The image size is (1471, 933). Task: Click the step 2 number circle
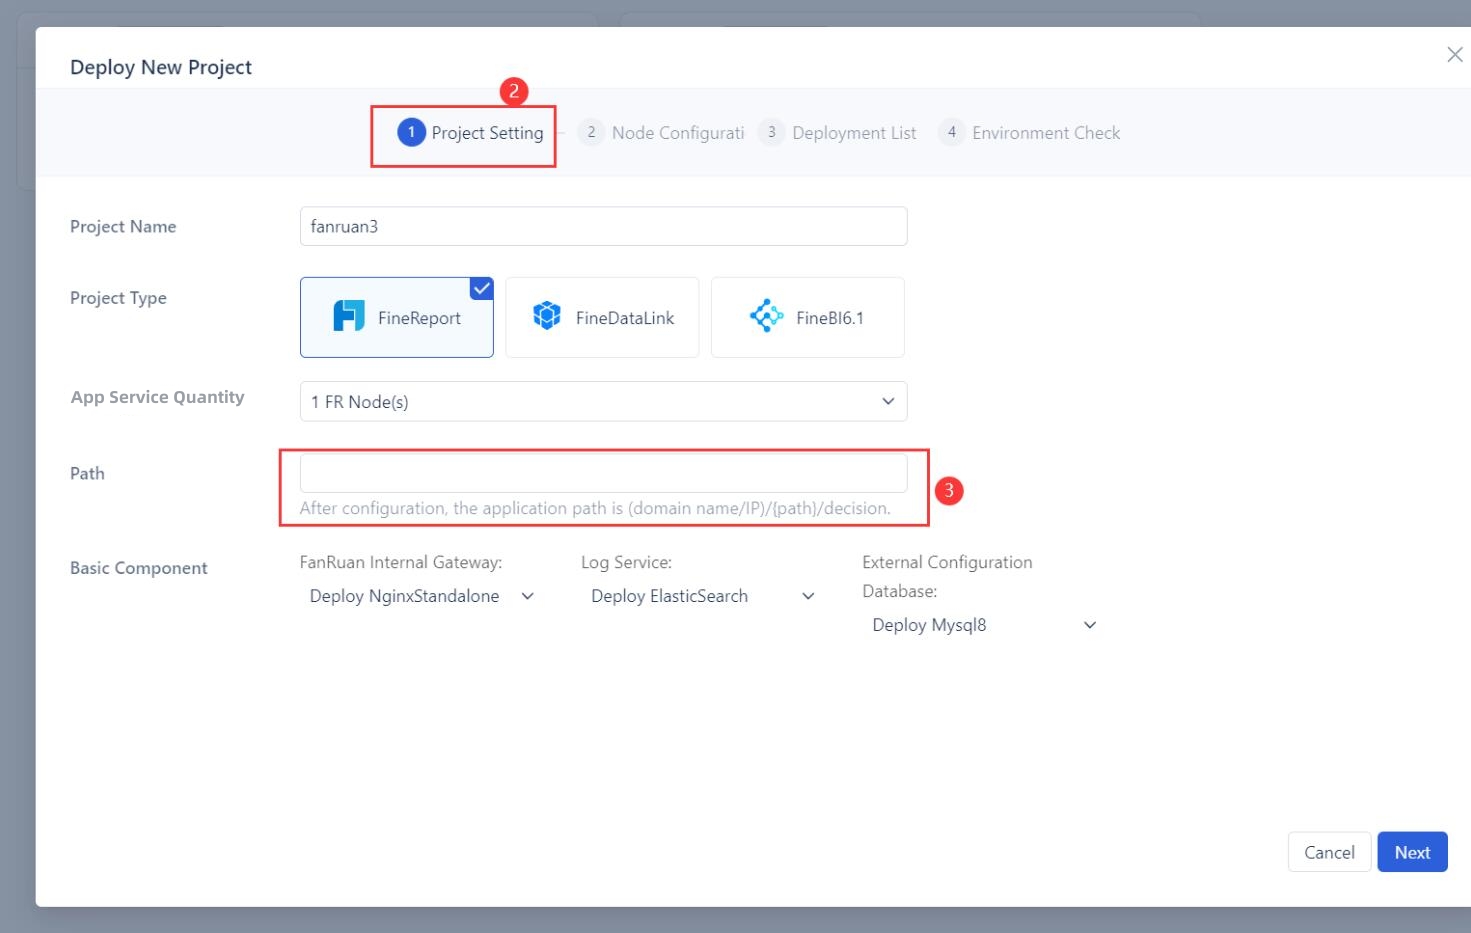coord(591,132)
